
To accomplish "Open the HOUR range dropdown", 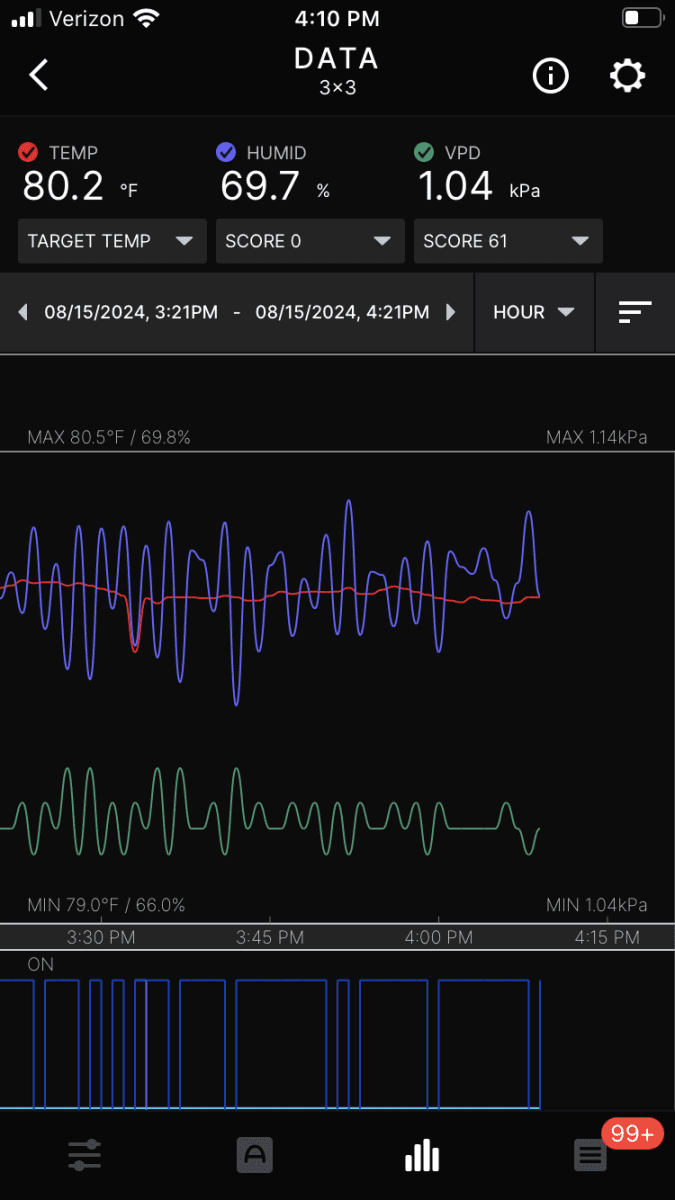I will coord(534,312).
